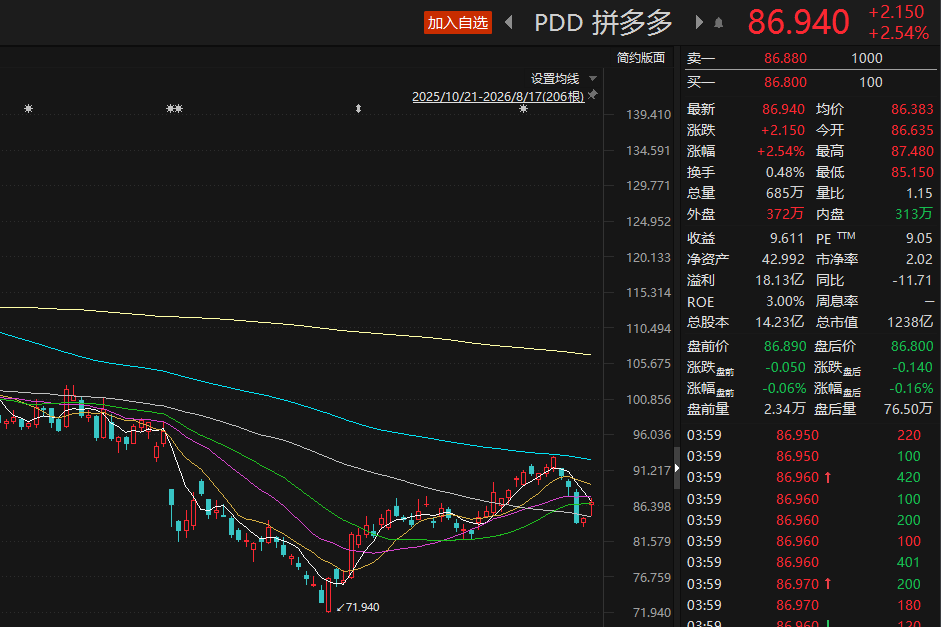Viewport: 941px width, 627px height.
Task: Click the 卖一 ask price 86.880
Action: coord(785,58)
